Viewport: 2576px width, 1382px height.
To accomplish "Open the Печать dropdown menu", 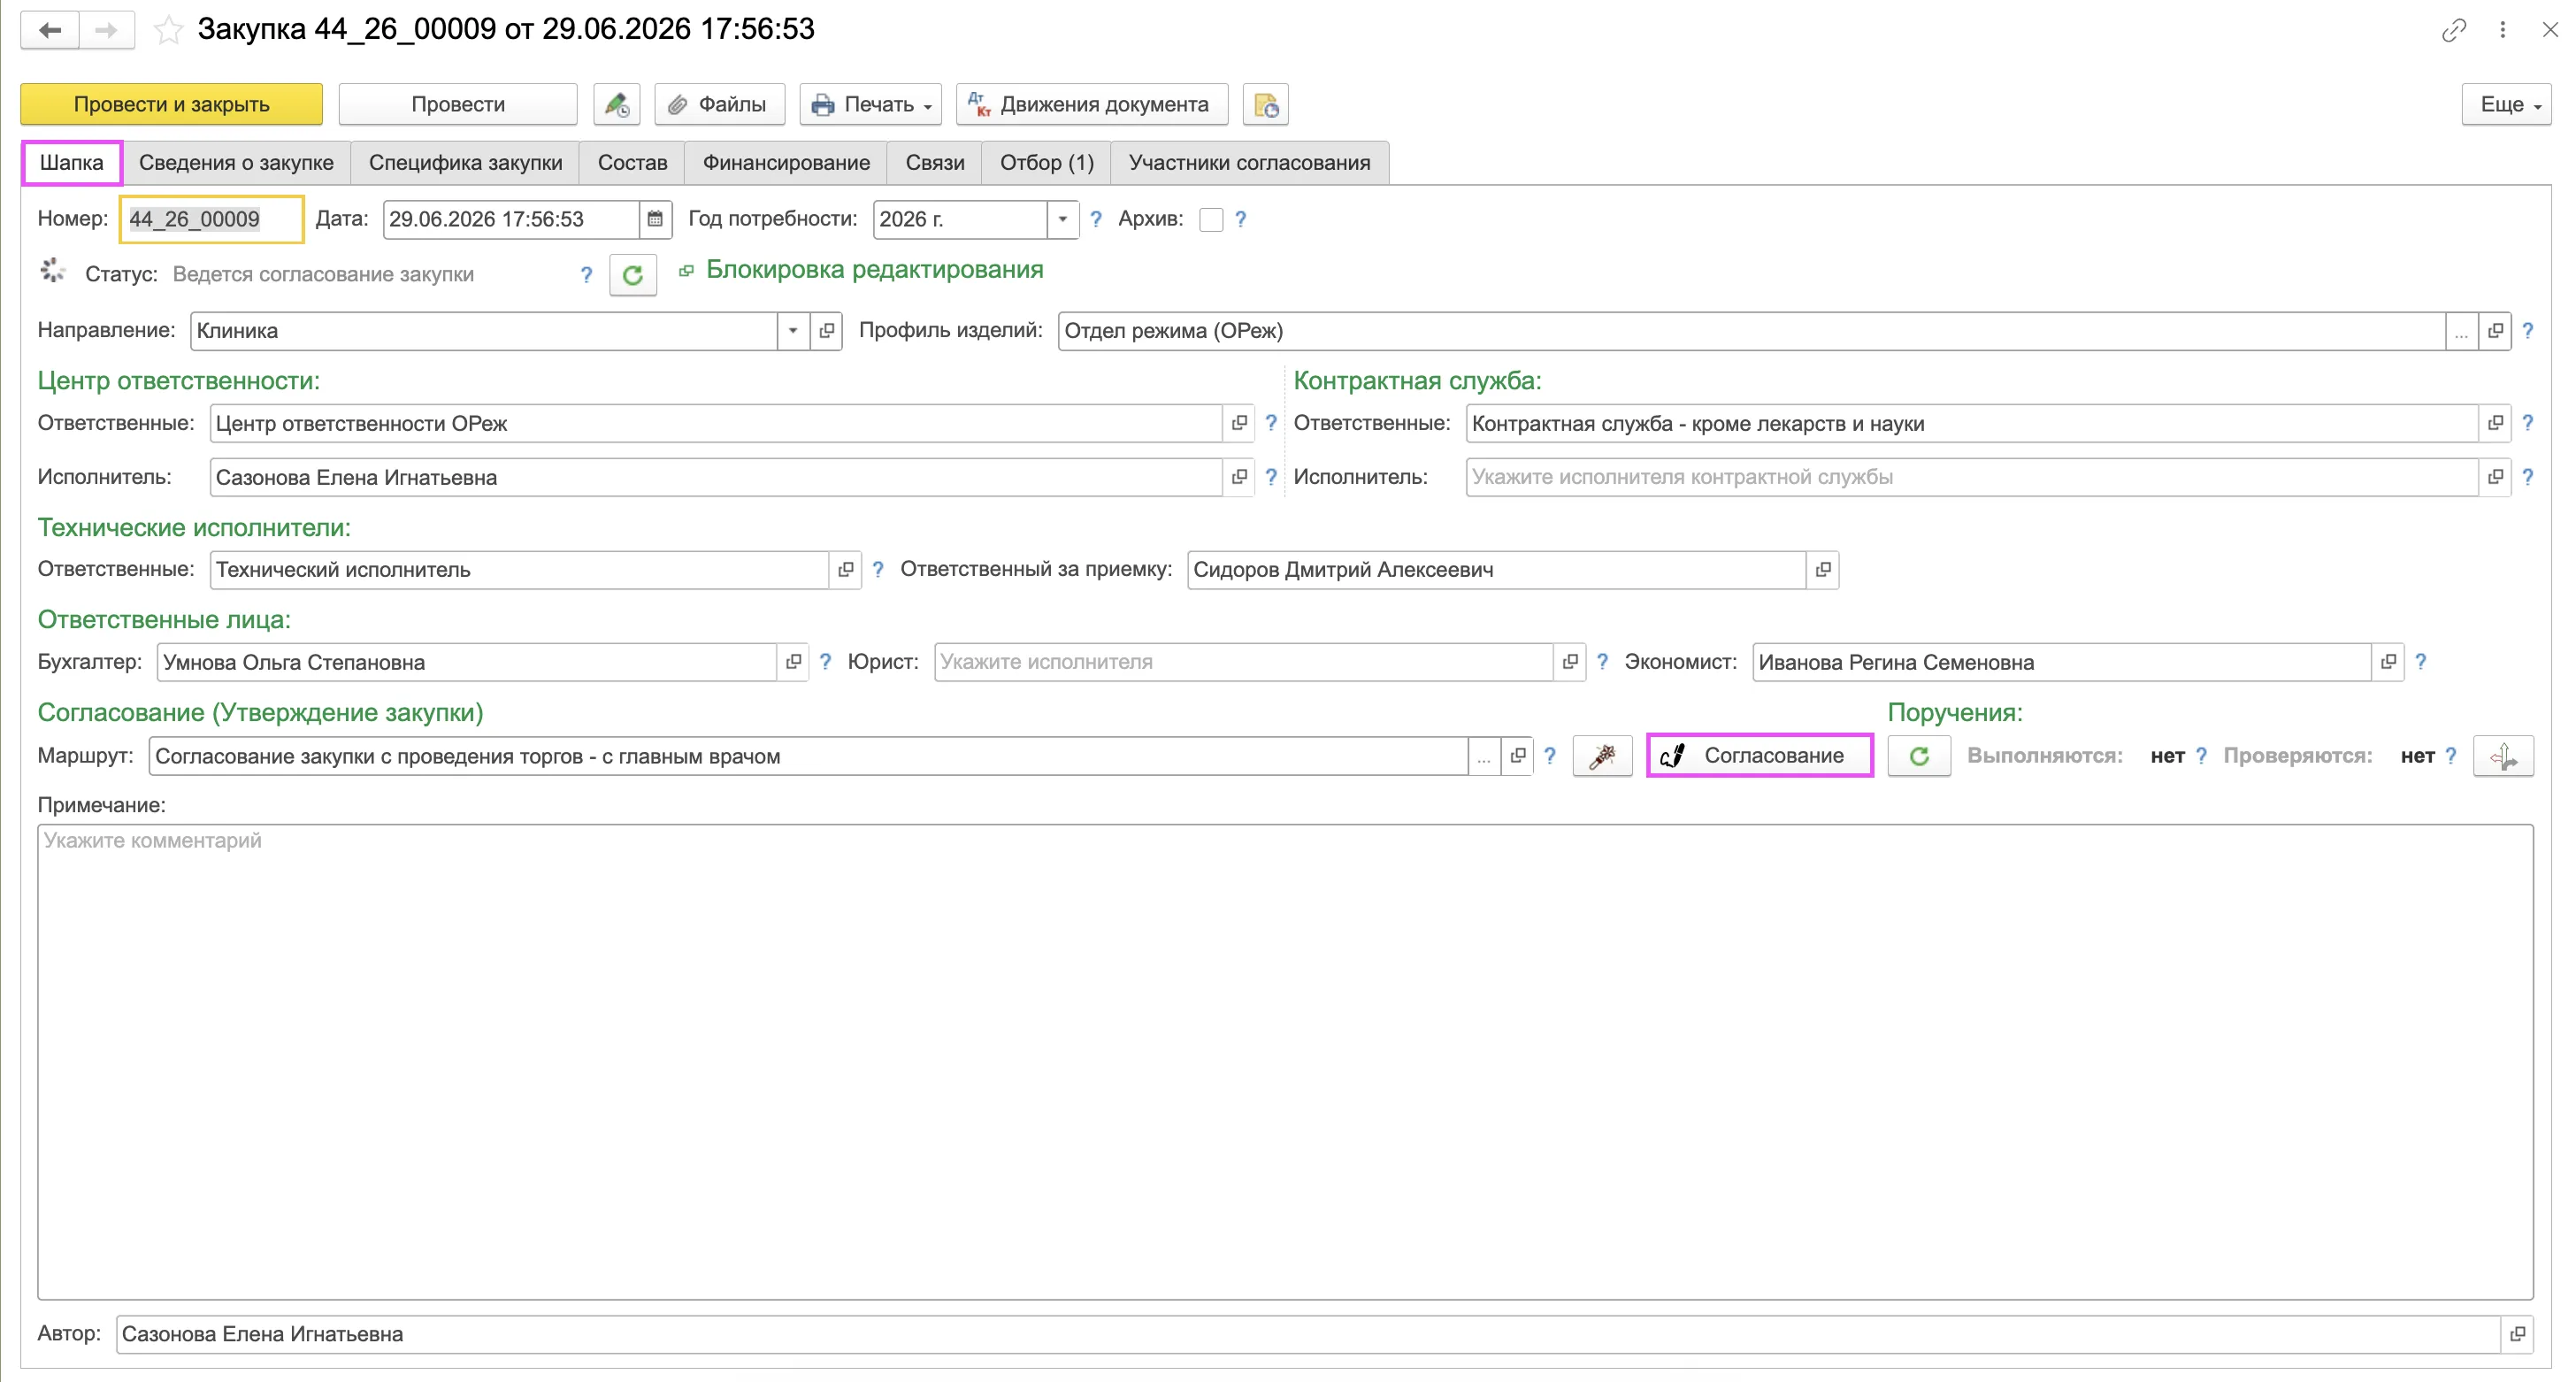I will tap(870, 104).
